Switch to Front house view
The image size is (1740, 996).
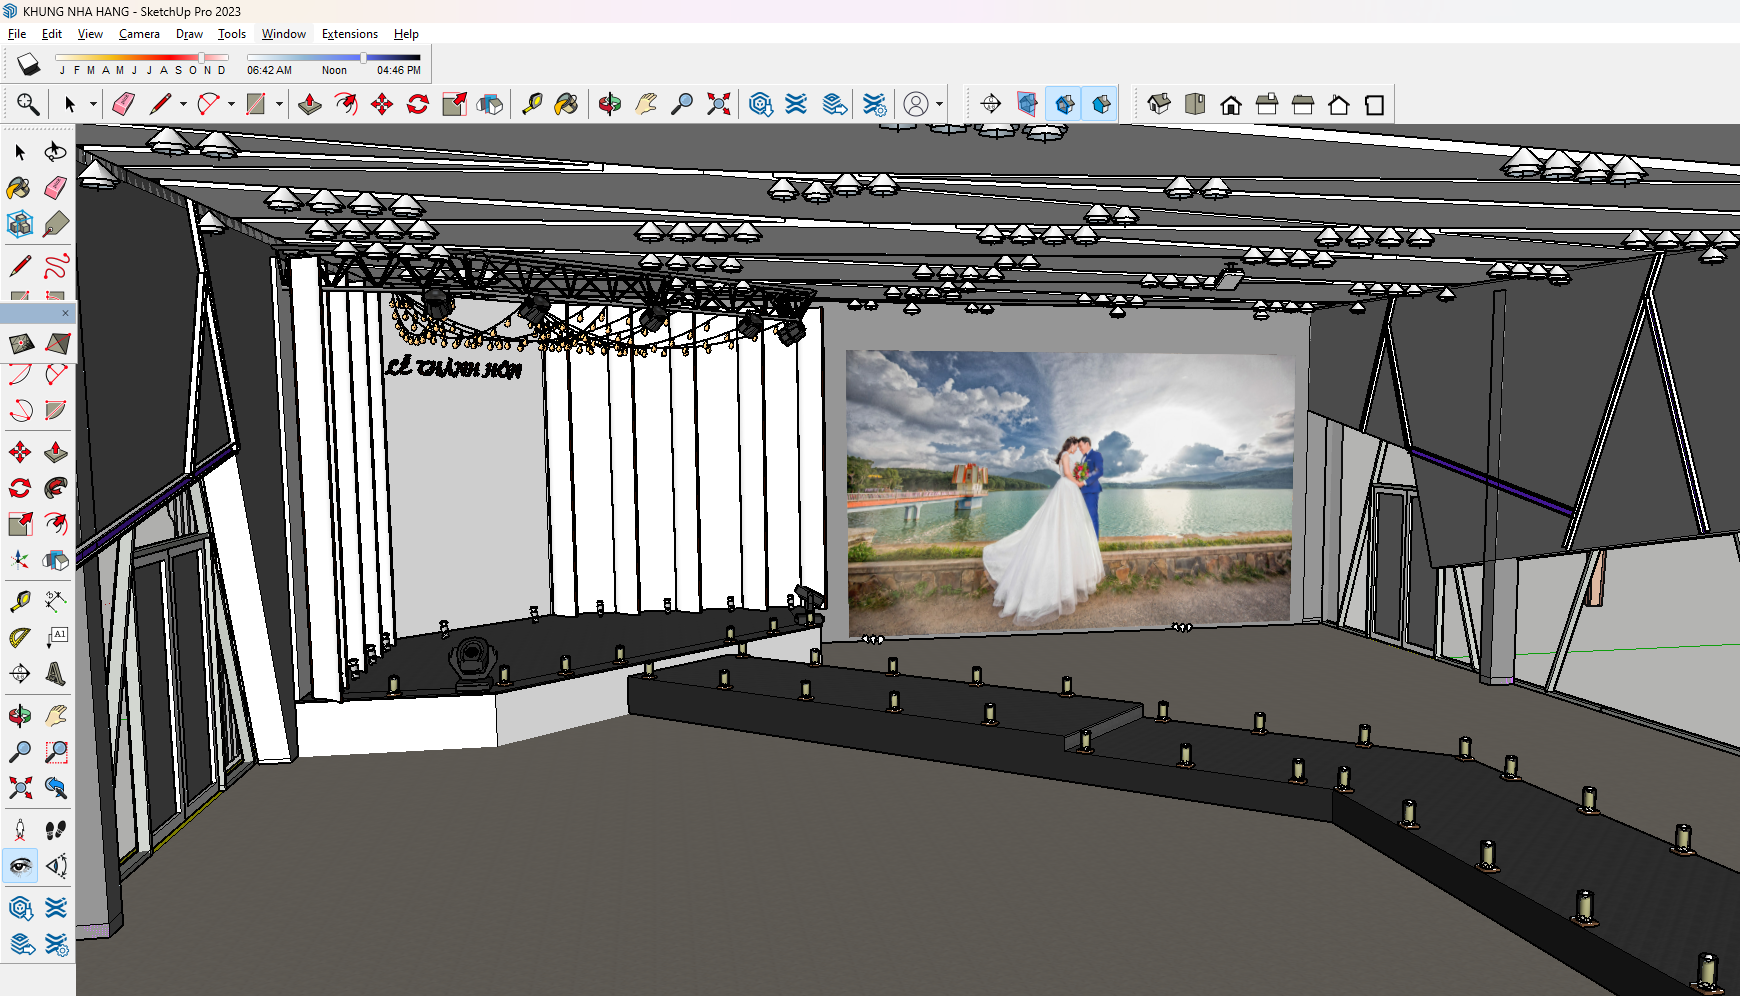(1231, 104)
